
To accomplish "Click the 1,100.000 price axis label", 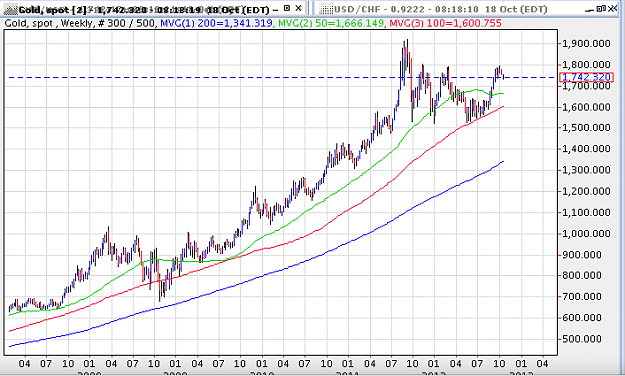I will [586, 213].
